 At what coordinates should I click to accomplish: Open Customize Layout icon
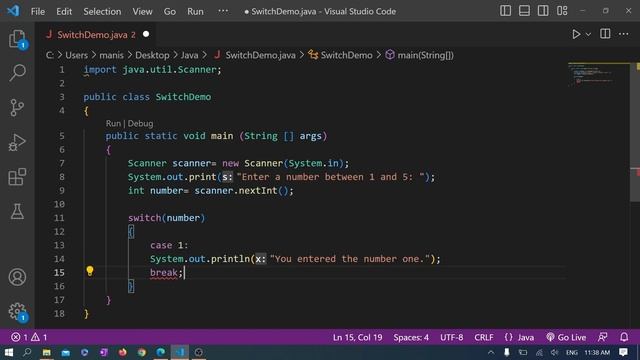[562, 11]
